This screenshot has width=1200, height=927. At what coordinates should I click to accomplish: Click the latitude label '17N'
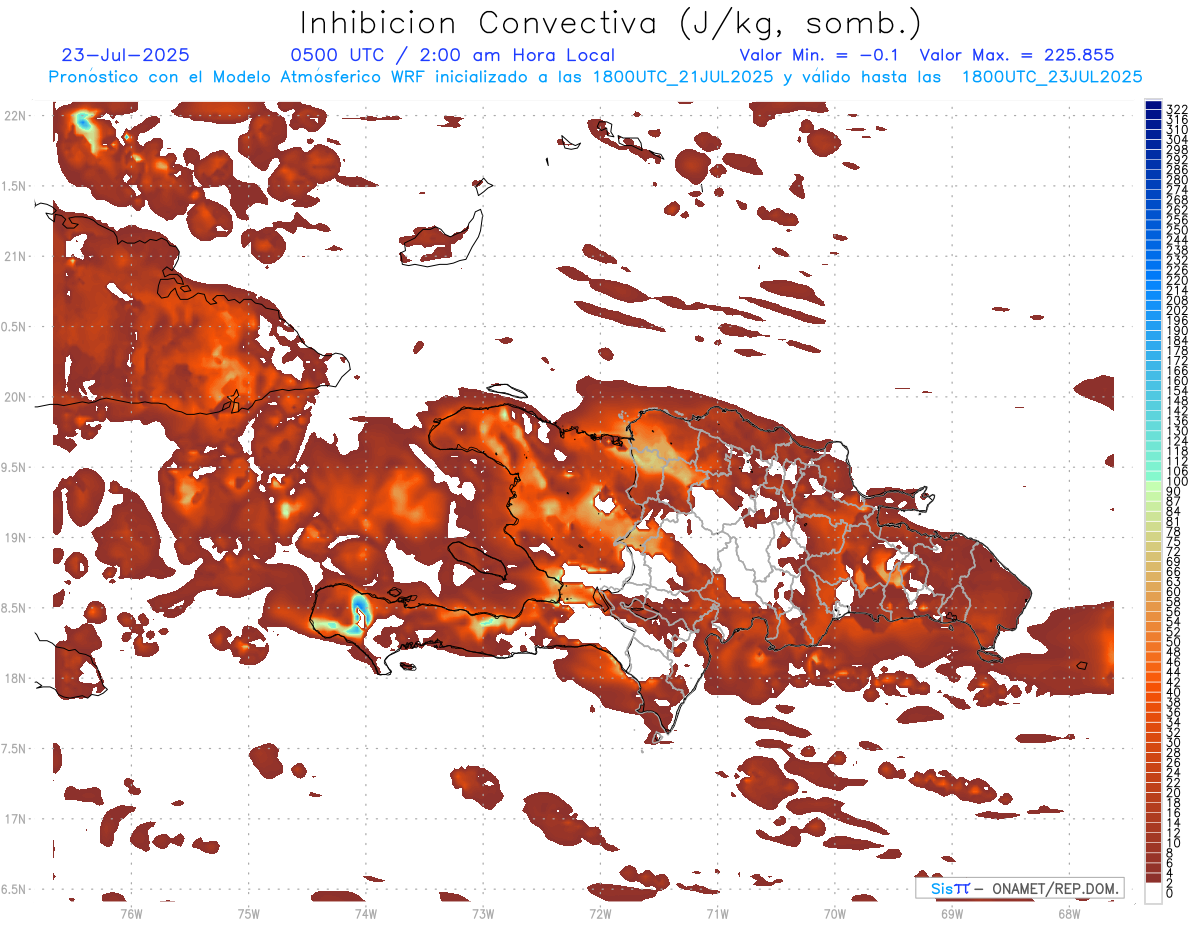tap(15, 819)
